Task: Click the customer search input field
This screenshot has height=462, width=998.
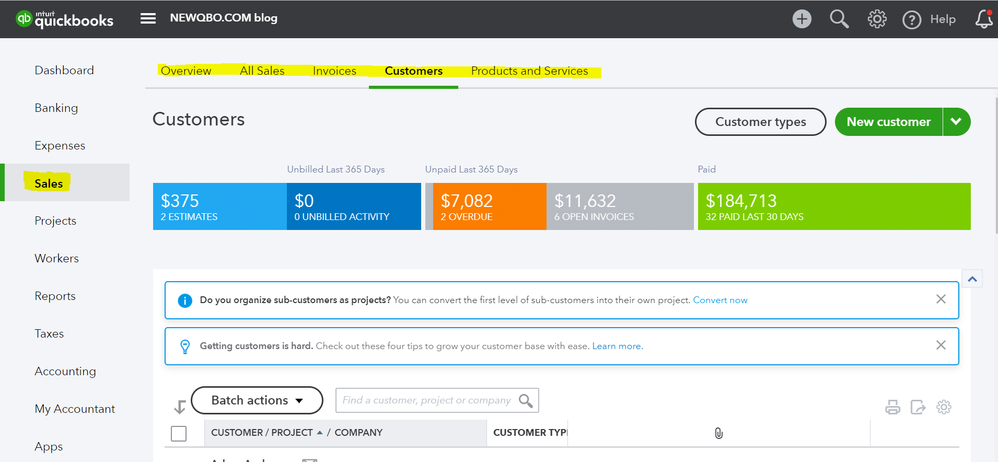Action: click(427, 400)
